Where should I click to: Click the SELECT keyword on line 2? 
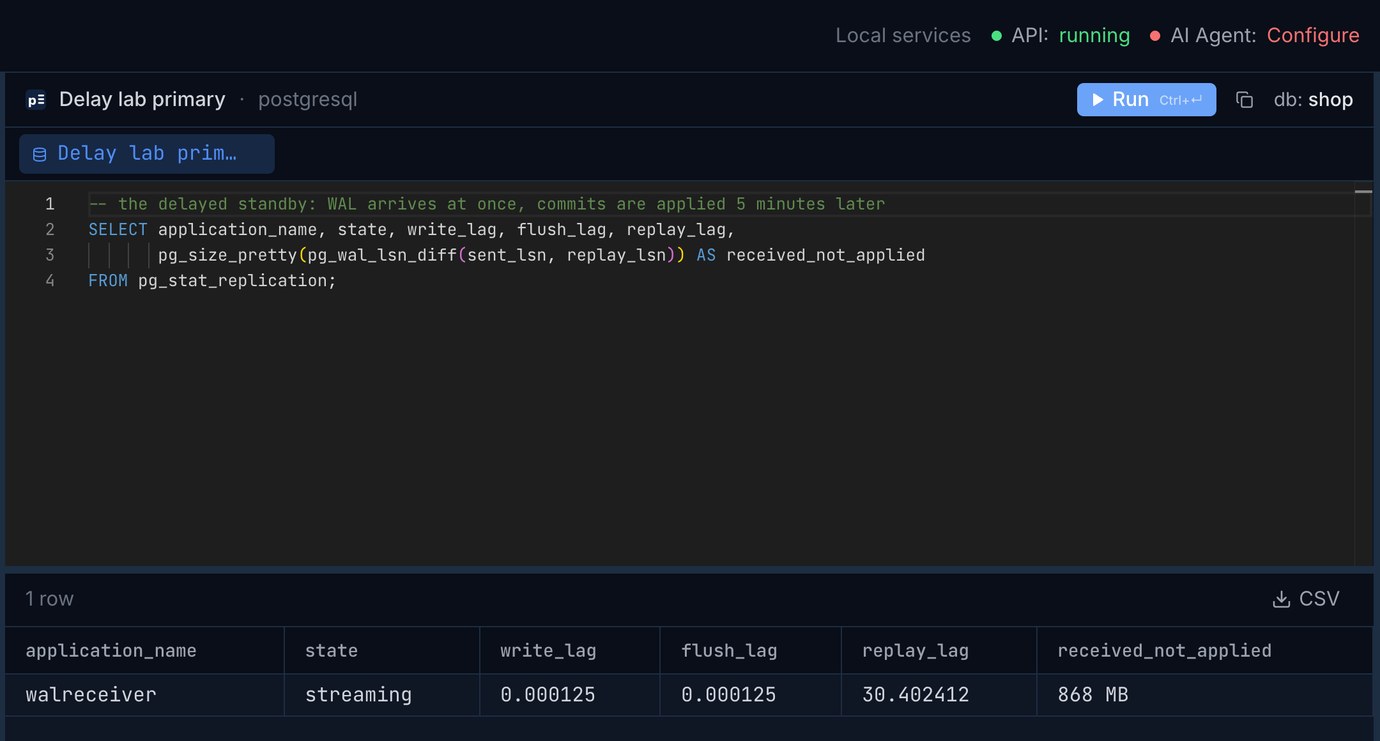tap(118, 230)
